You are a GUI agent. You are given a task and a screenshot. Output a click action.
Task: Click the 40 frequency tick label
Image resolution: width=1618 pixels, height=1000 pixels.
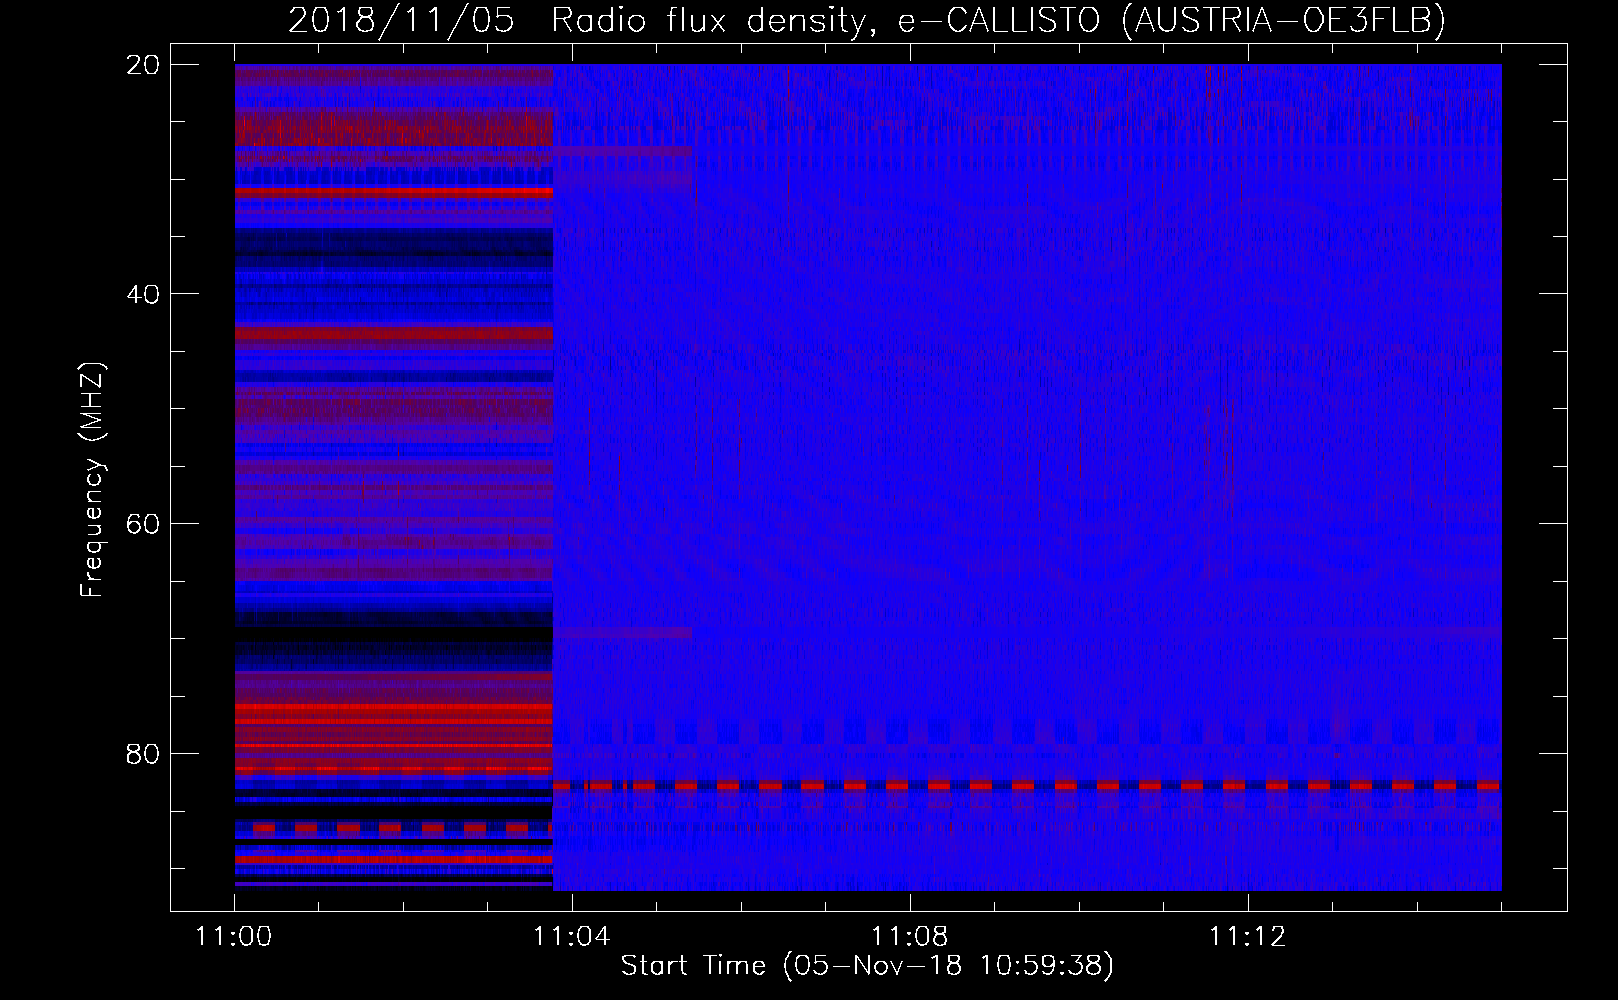click(144, 294)
